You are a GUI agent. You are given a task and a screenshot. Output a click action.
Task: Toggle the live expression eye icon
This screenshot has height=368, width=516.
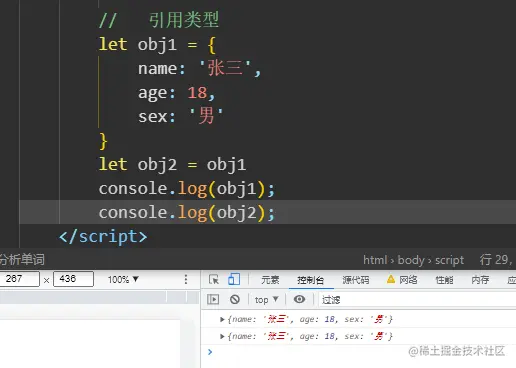(x=299, y=299)
